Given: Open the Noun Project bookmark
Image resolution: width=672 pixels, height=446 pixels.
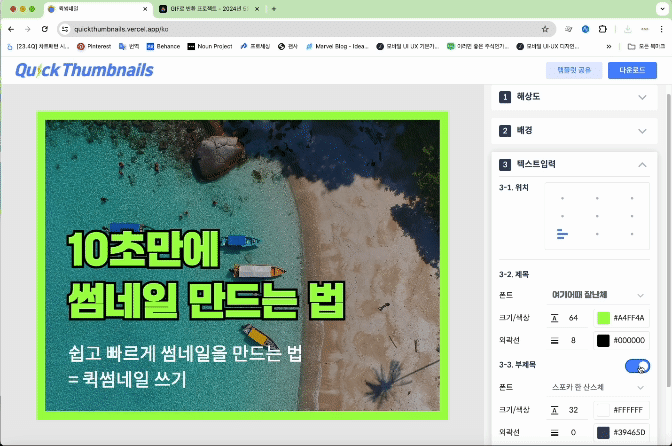Looking at the screenshot, I should (210, 46).
